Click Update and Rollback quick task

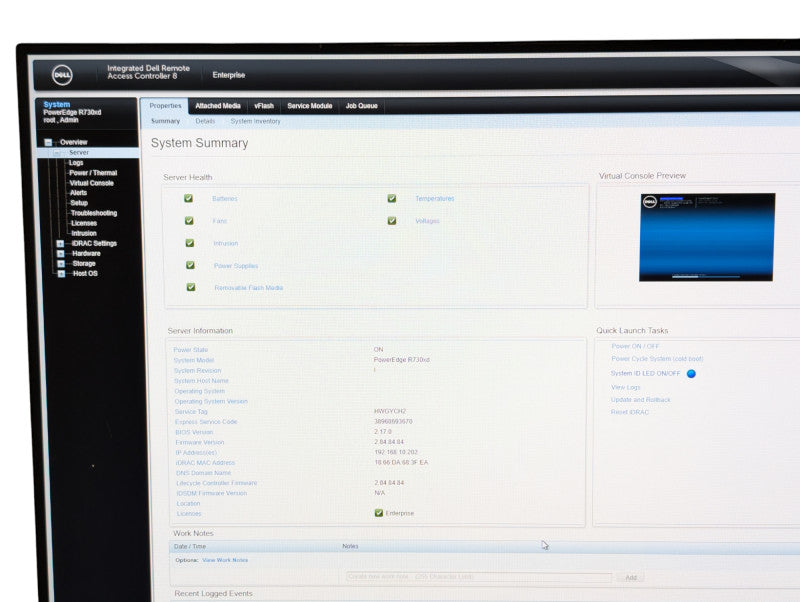coord(641,399)
